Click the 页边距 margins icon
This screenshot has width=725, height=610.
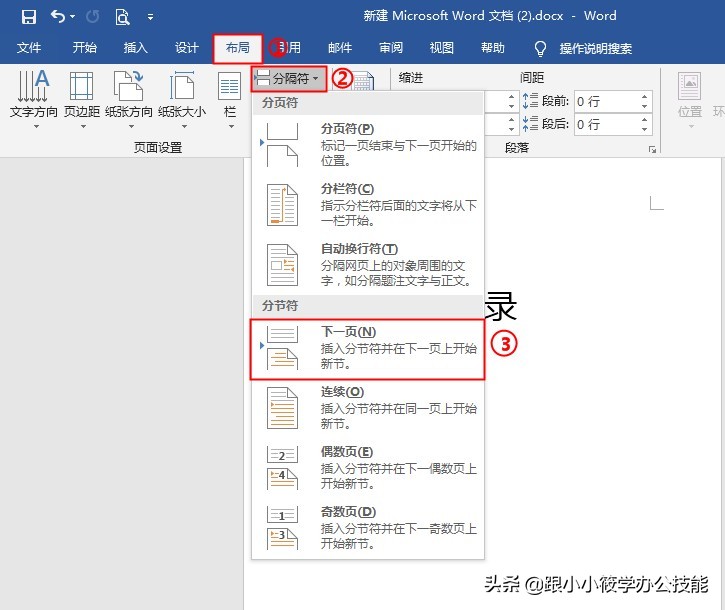81,86
